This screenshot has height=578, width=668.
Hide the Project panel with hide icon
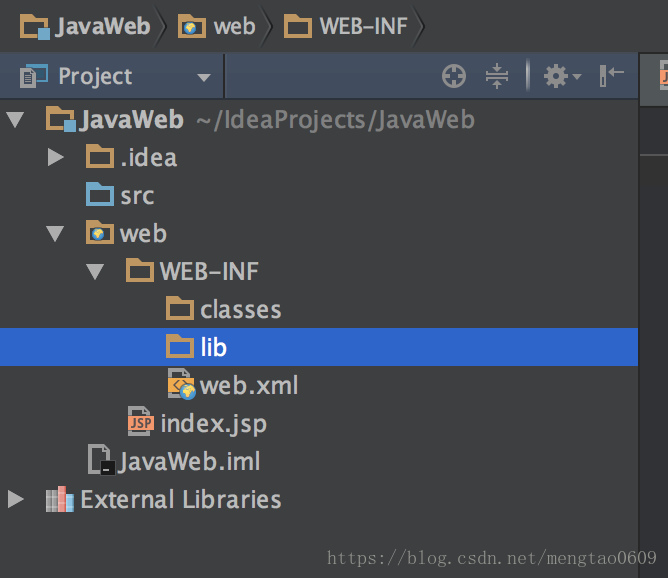tap(611, 76)
